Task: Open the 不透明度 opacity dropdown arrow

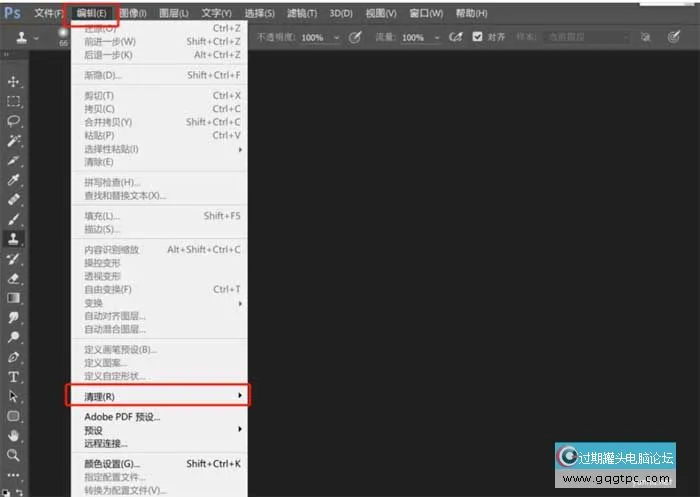Action: (336, 37)
